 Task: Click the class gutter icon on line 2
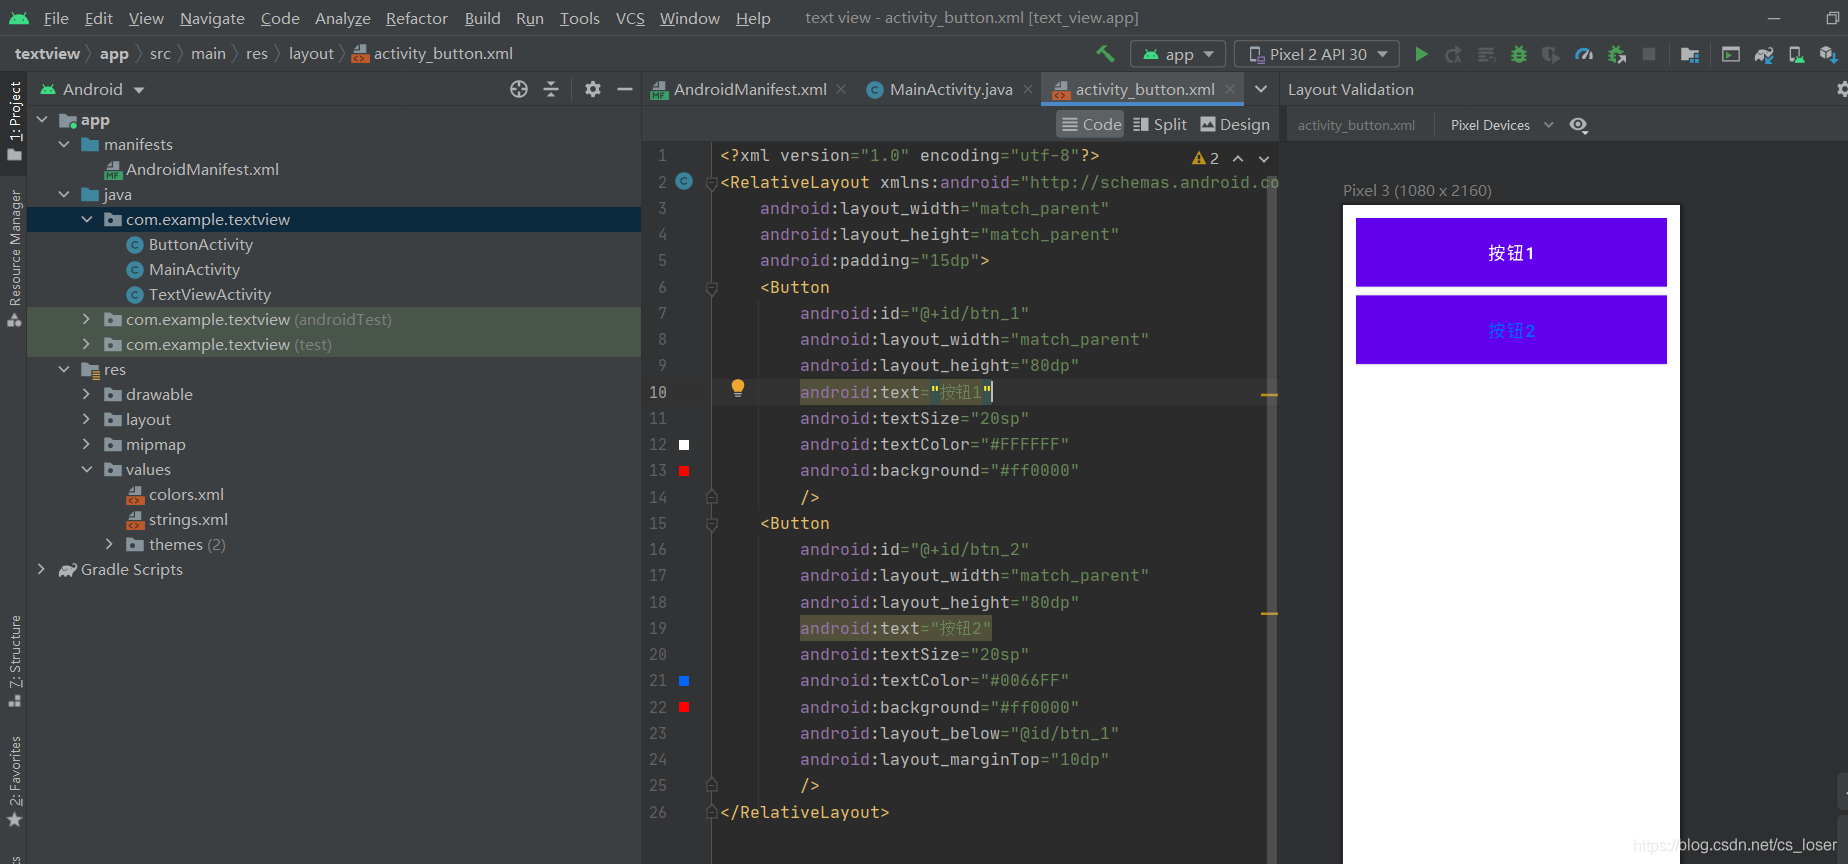(x=684, y=181)
